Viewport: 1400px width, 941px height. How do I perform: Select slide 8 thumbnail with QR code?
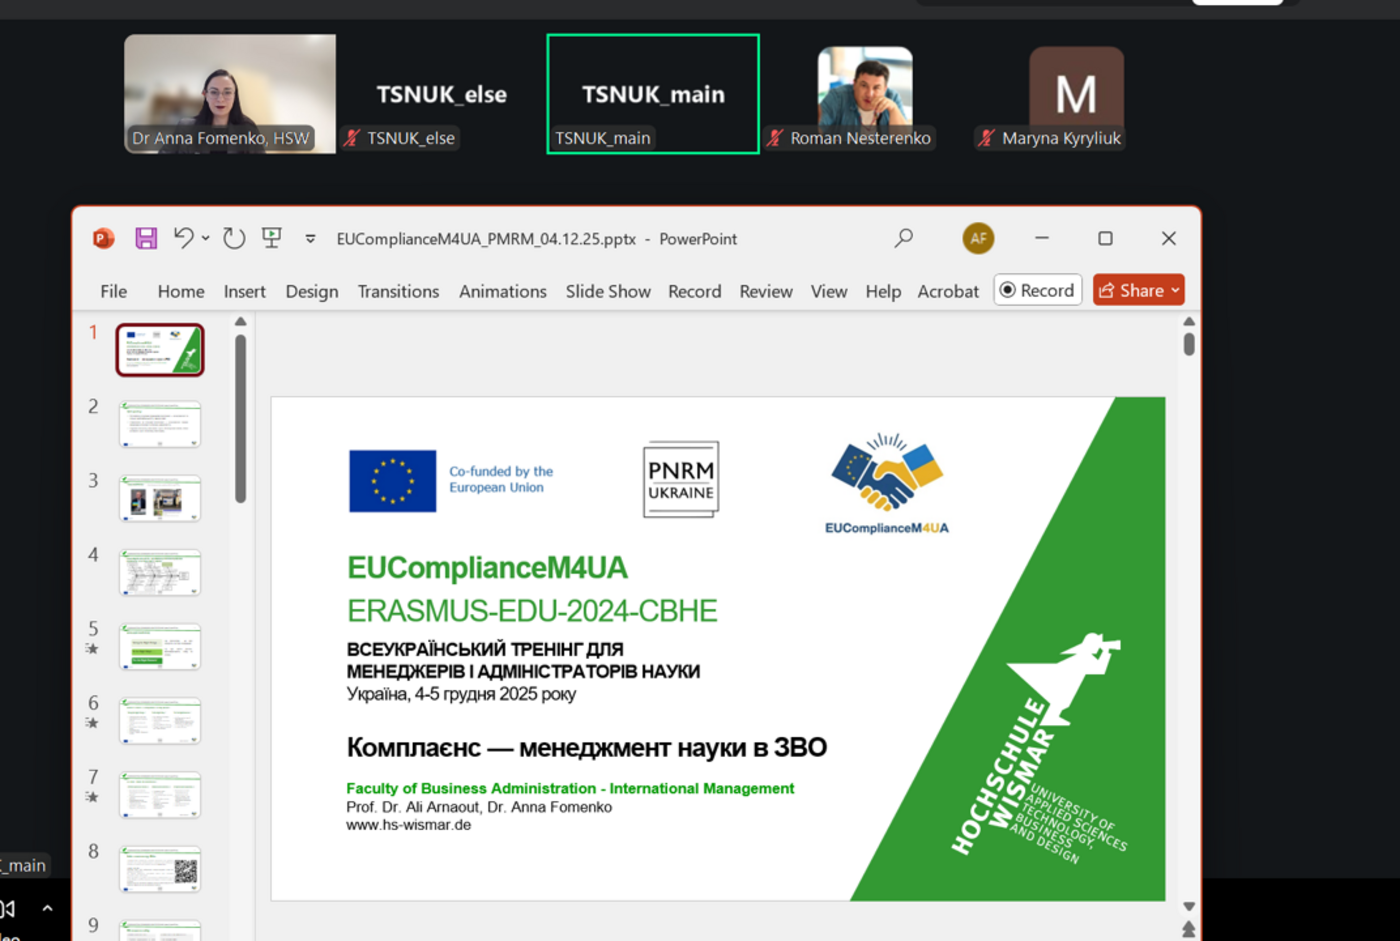click(160, 868)
